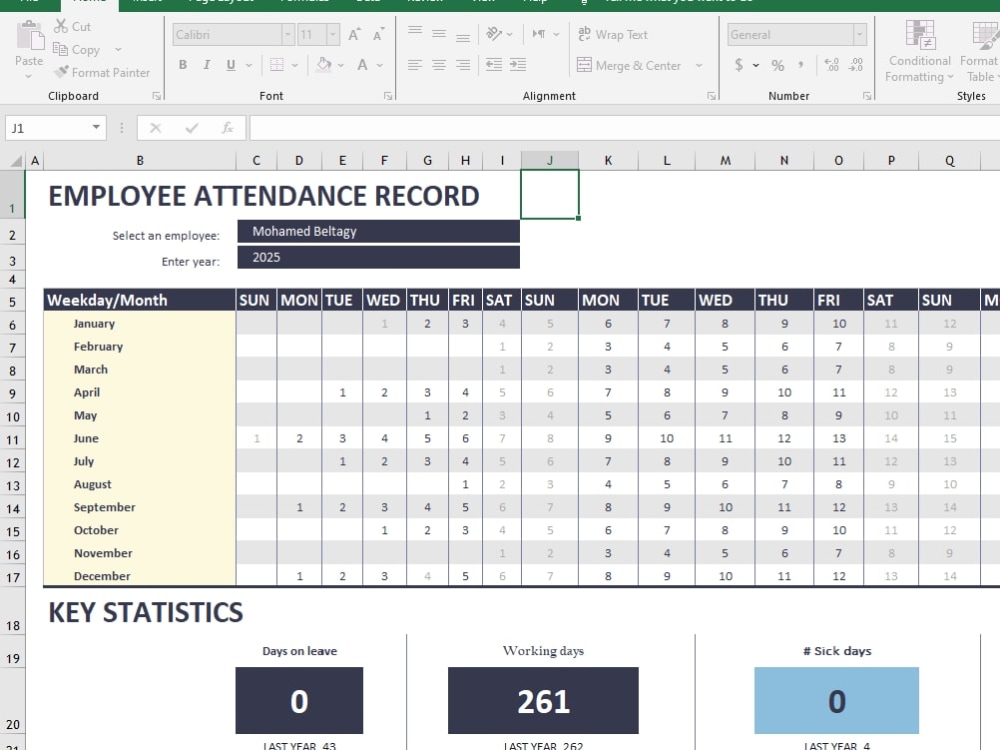This screenshot has height=750, width=1000.
Task: Select row 5 header
Action: [x=12, y=302]
